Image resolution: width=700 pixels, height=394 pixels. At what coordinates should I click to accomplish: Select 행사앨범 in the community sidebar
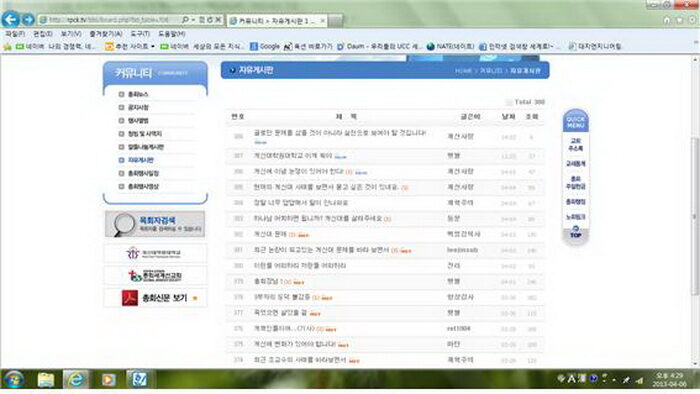pos(138,121)
